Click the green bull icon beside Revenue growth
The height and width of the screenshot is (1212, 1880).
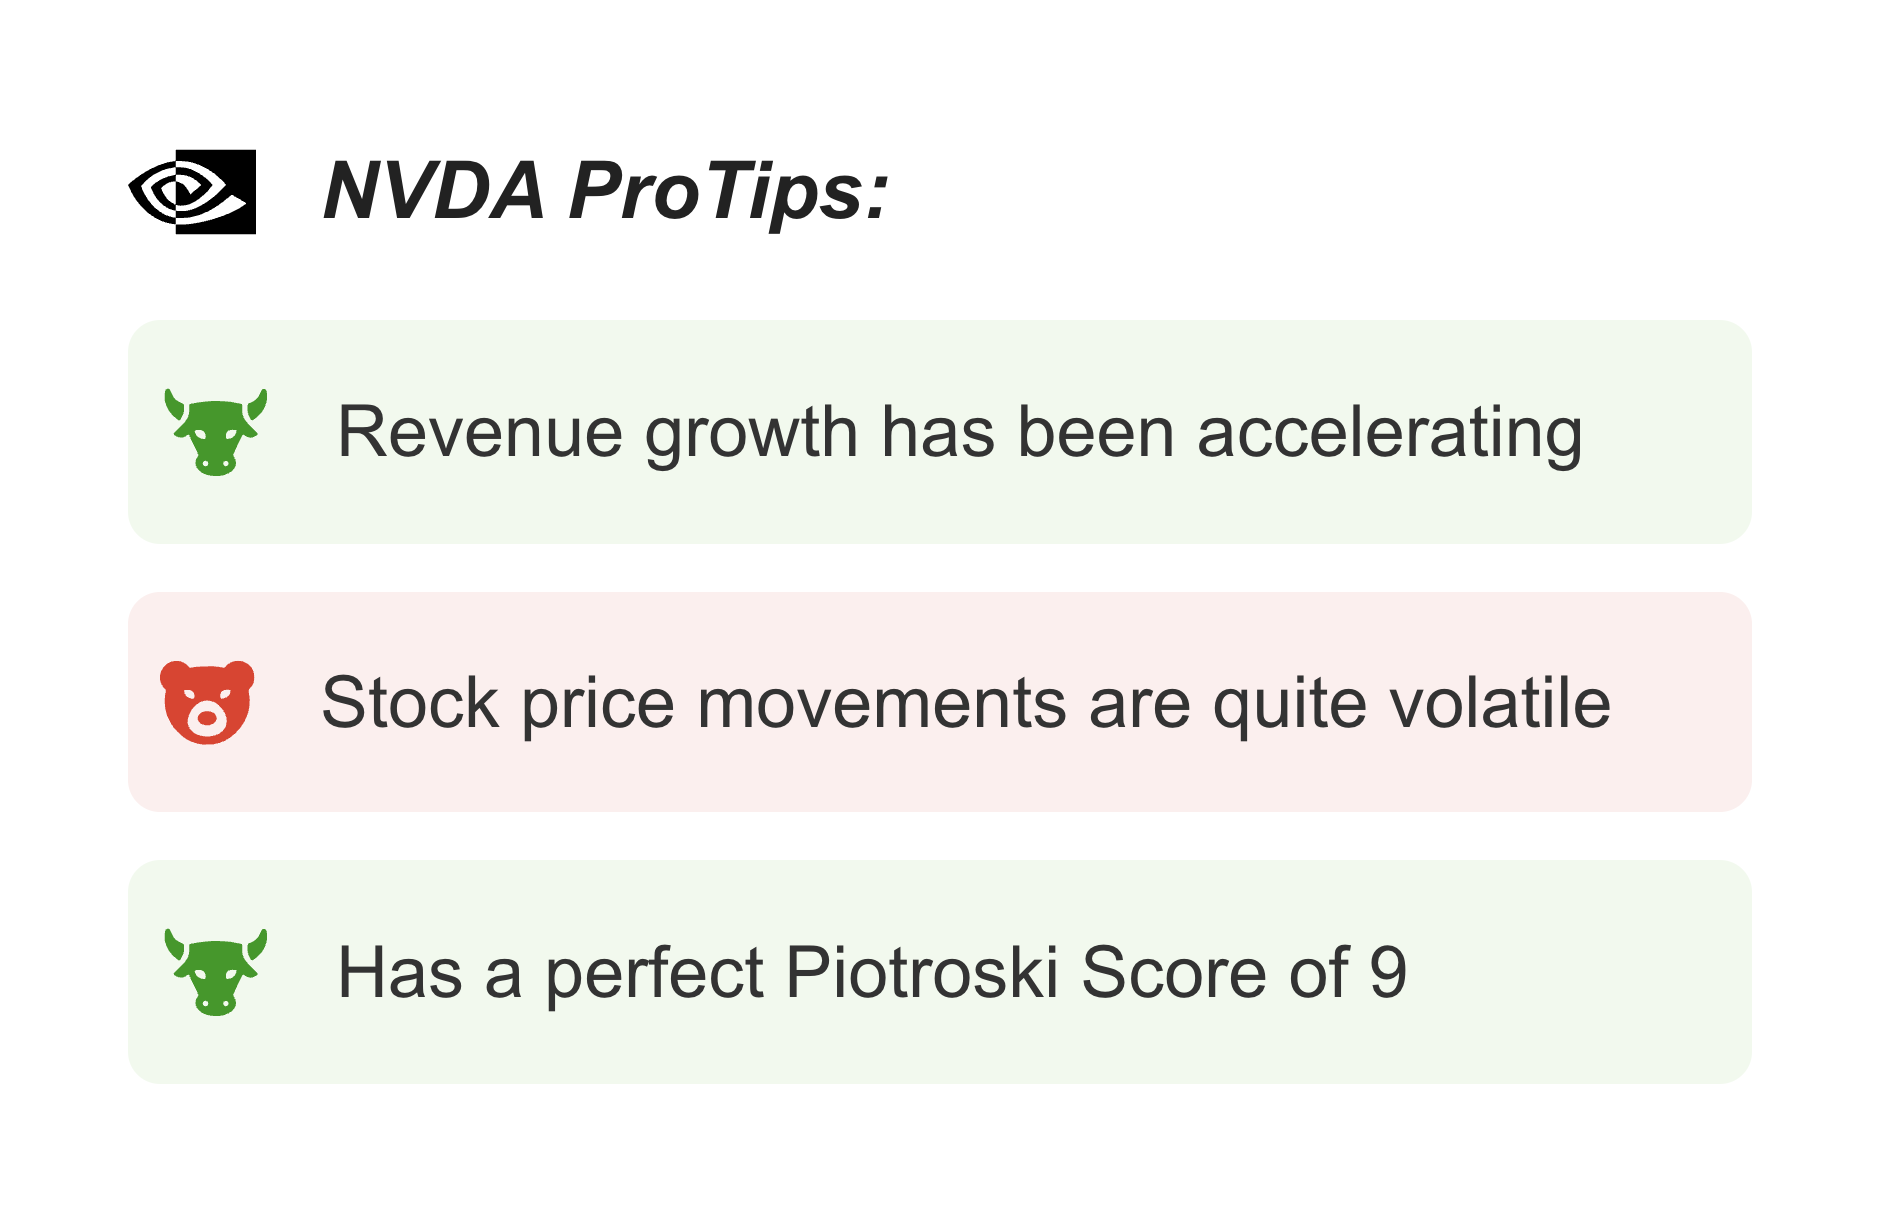[216, 432]
